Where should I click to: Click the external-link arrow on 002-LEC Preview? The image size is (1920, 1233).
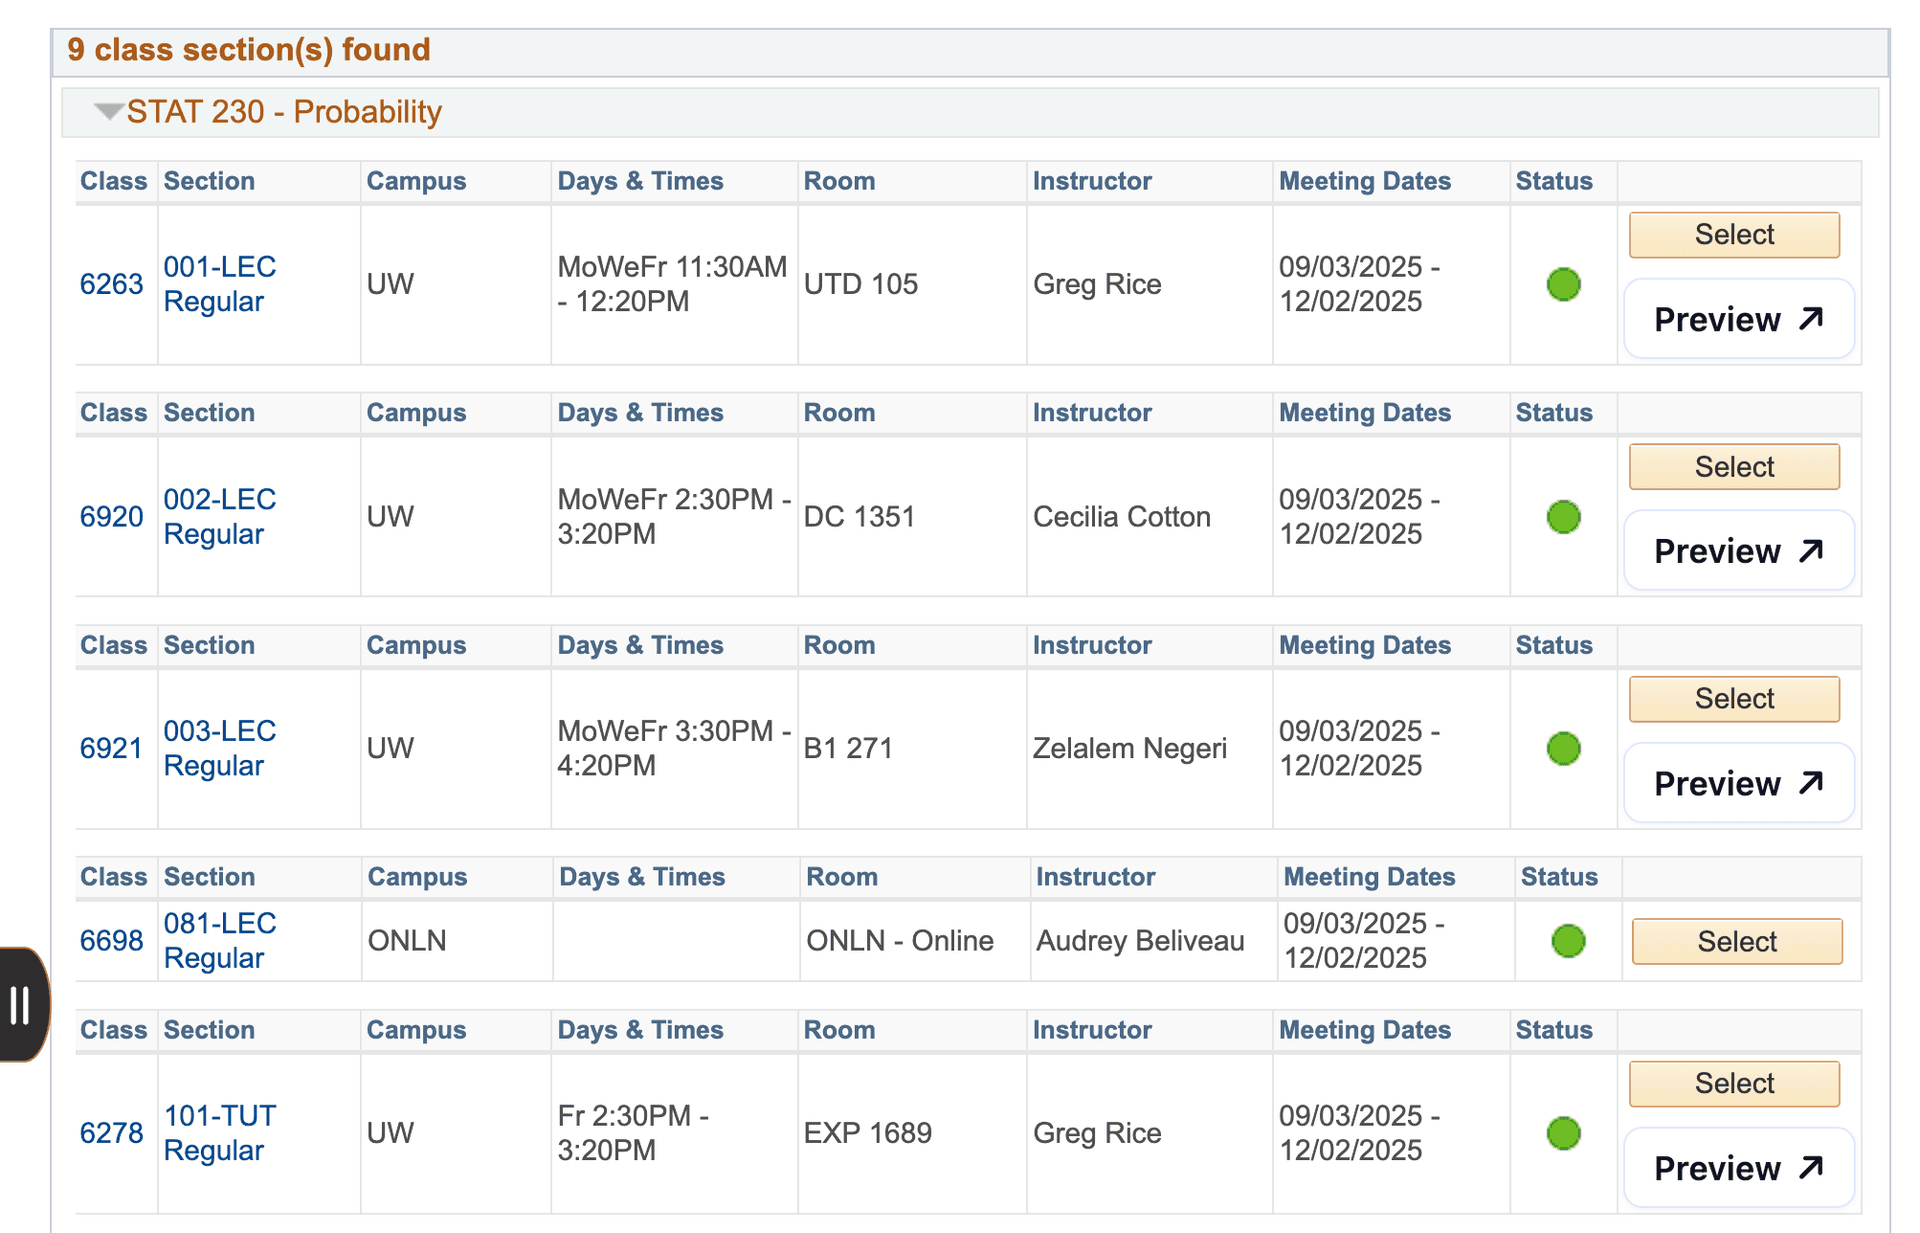pos(1807,549)
